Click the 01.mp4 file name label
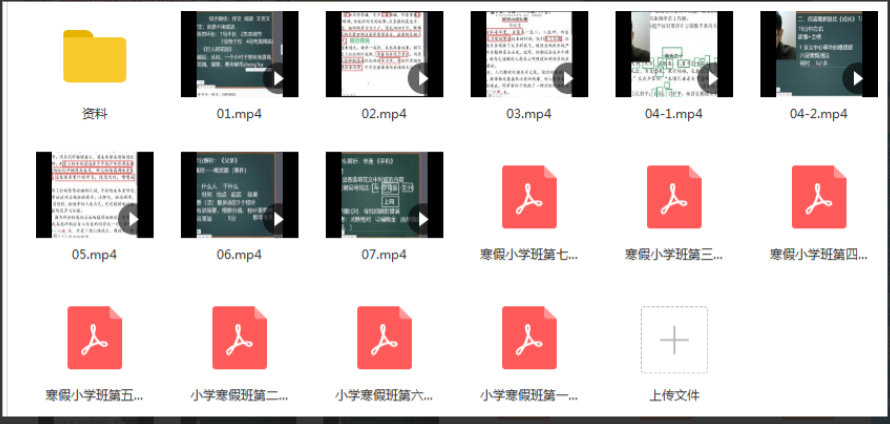The height and width of the screenshot is (424, 890). (x=239, y=114)
